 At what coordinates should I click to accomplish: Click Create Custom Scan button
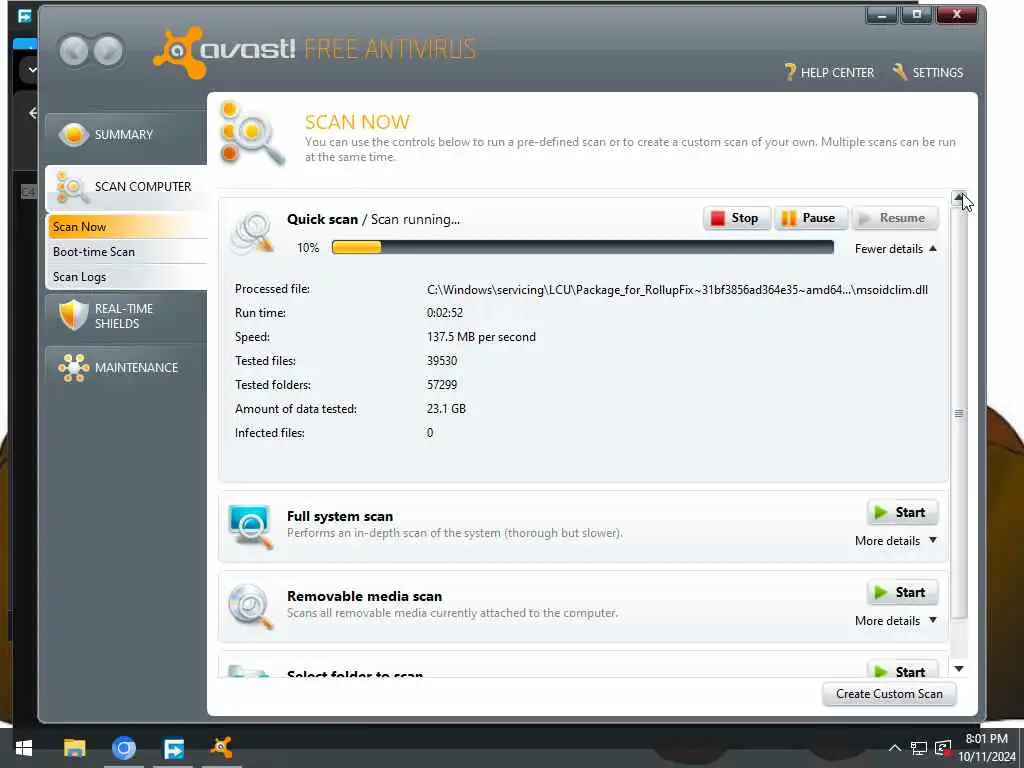(889, 694)
